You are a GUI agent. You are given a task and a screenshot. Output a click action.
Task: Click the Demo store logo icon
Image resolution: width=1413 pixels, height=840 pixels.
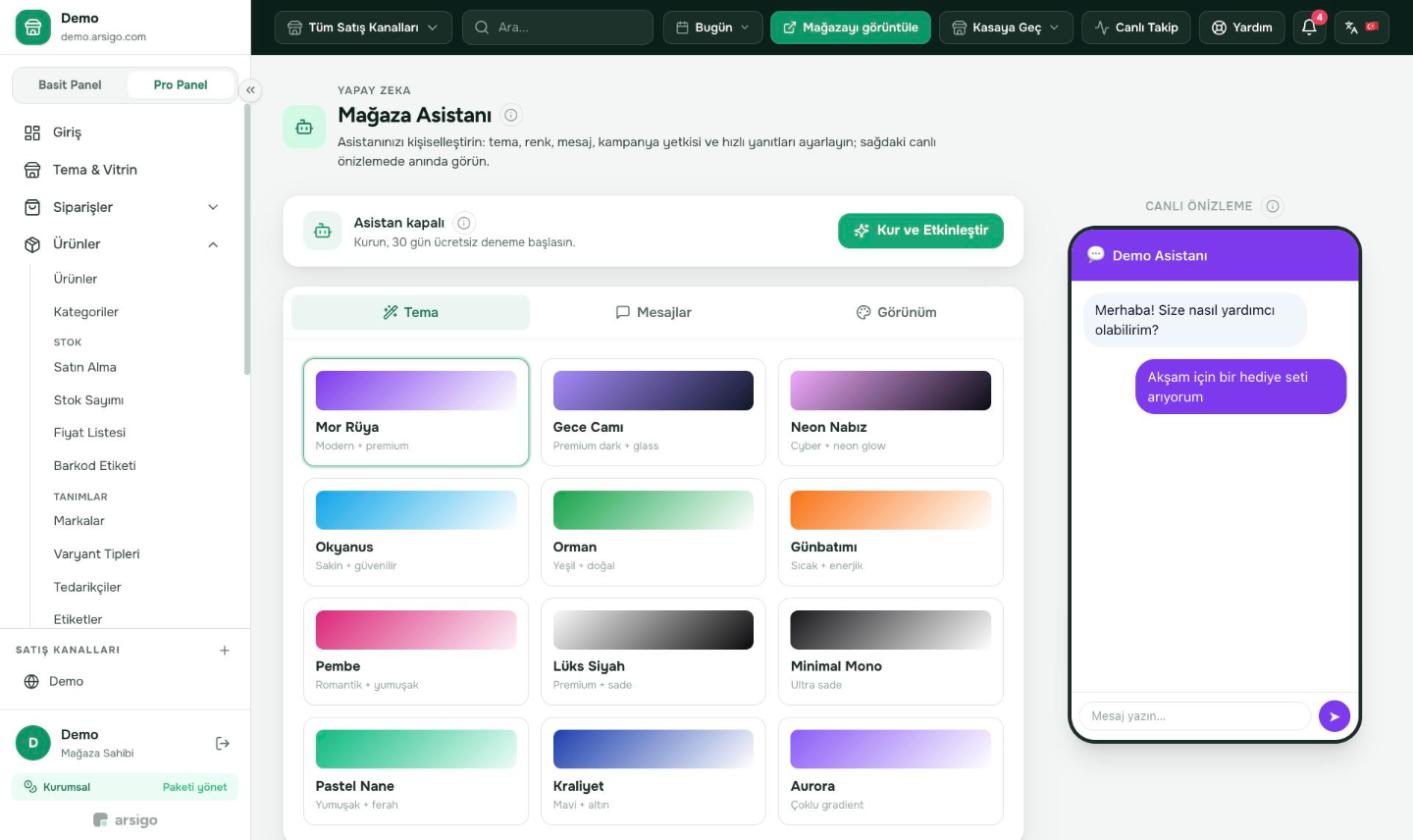pos(32,27)
